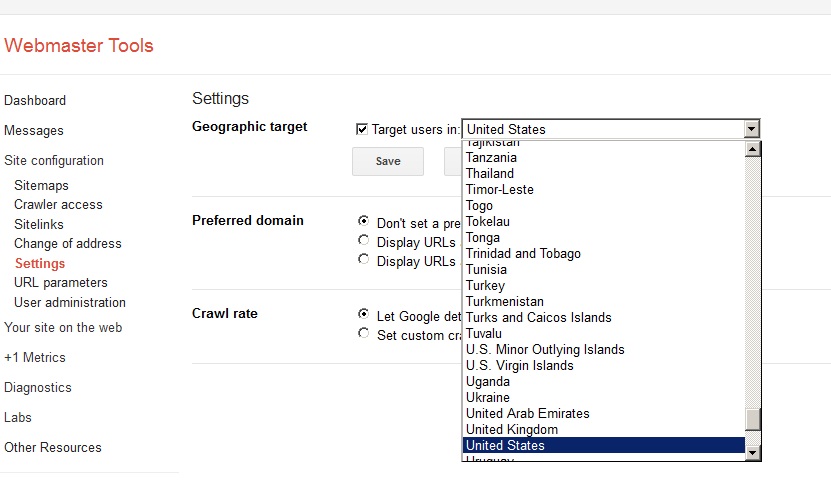Open Other Resources in the sidebar
The height and width of the screenshot is (480, 831).
pos(53,447)
